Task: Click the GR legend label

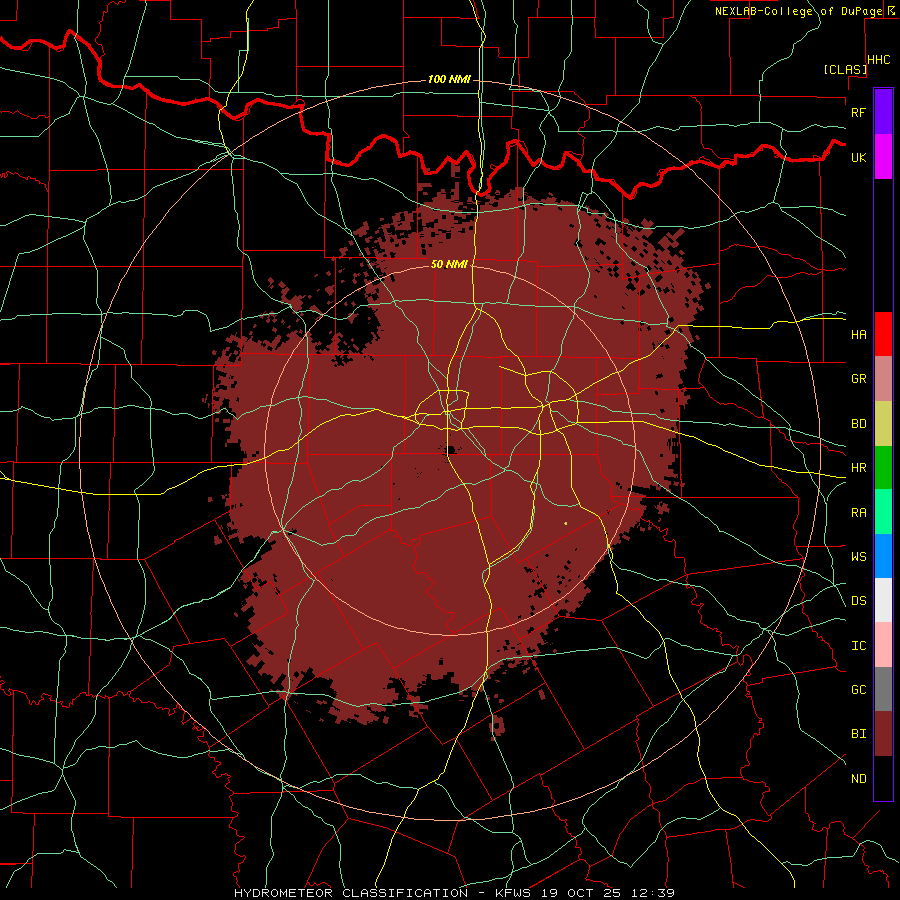Action: click(859, 379)
